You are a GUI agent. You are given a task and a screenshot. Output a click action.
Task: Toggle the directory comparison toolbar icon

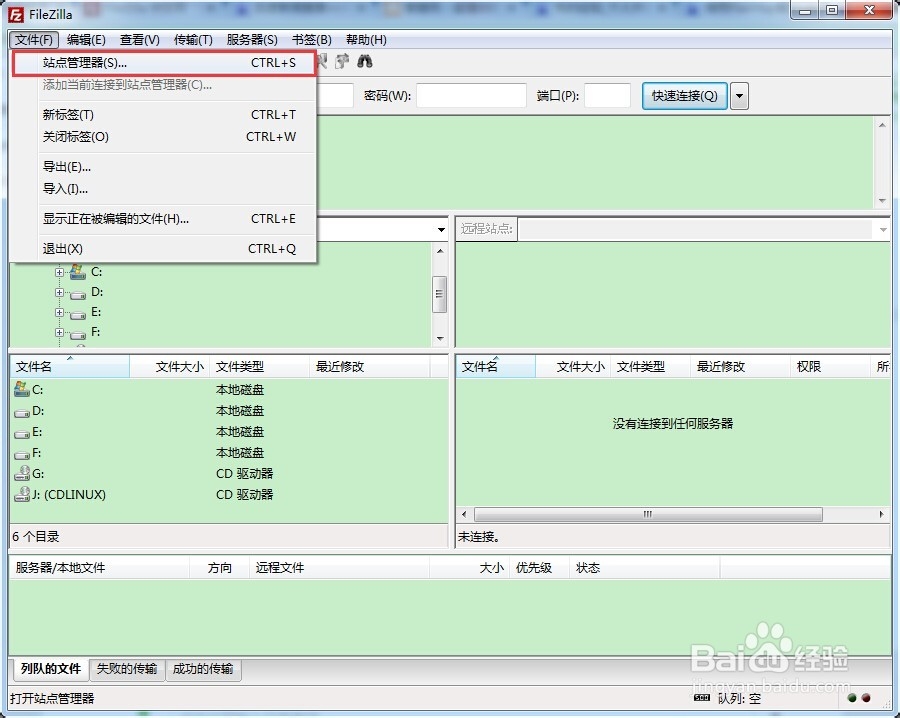tap(324, 61)
